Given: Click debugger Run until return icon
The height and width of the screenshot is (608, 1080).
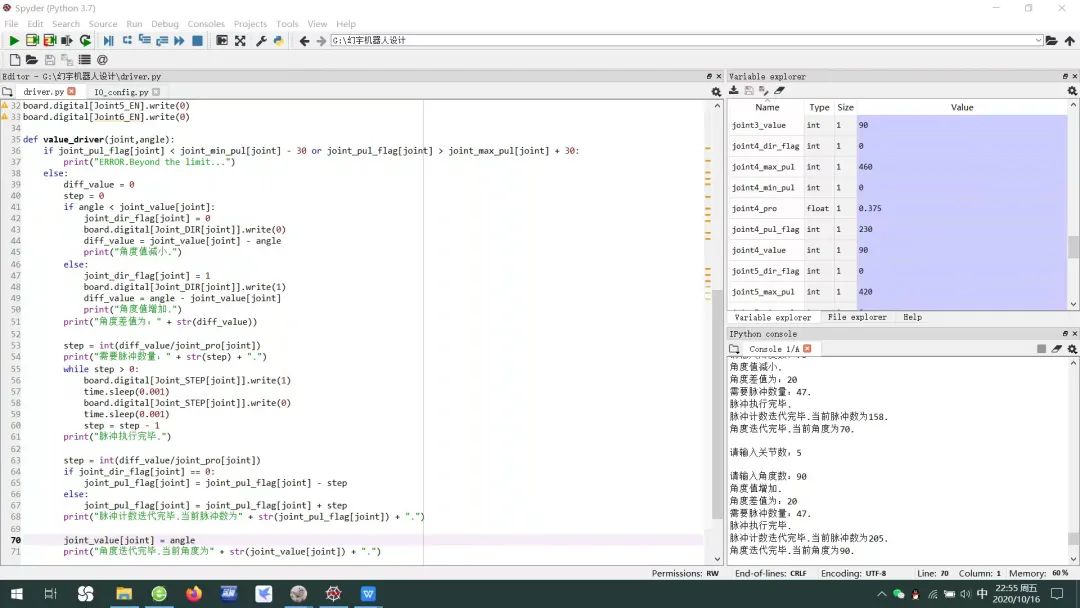Looking at the screenshot, I should pos(162,41).
